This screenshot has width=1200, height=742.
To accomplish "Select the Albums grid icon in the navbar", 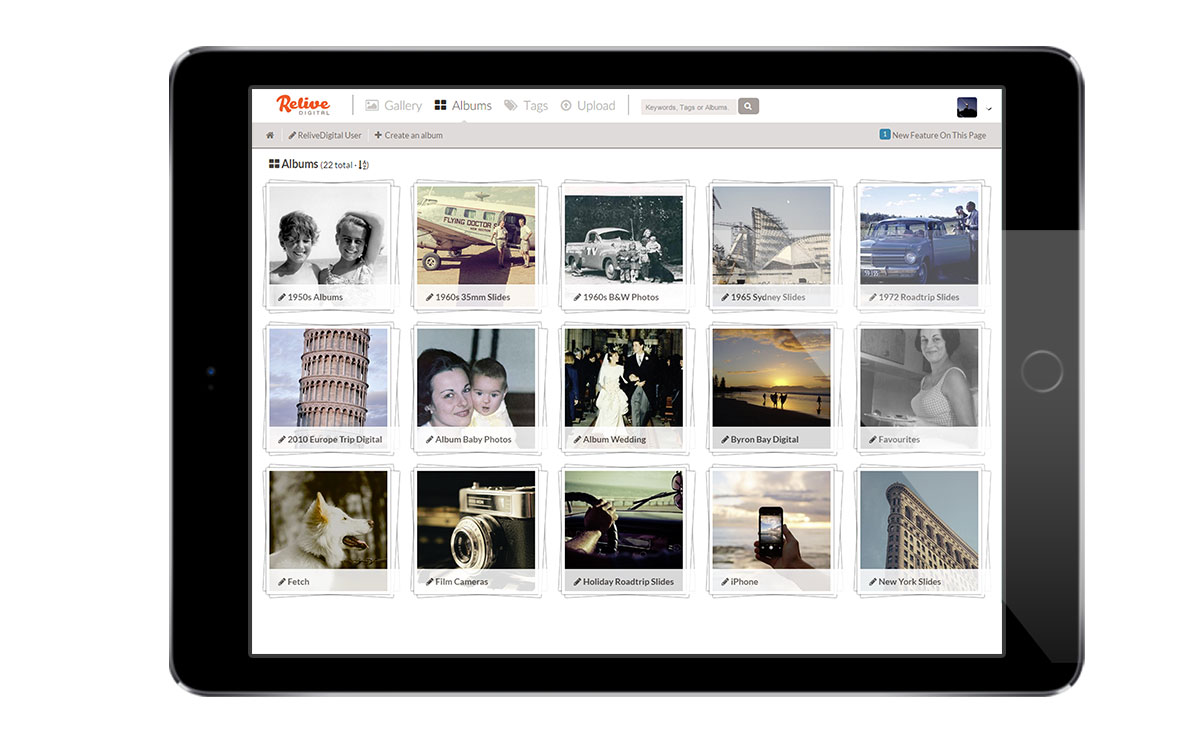I will click(x=441, y=105).
